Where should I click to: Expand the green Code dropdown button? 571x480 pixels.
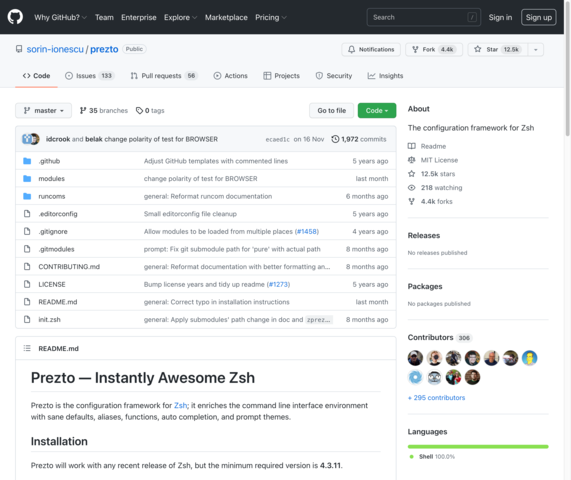[x=377, y=110]
